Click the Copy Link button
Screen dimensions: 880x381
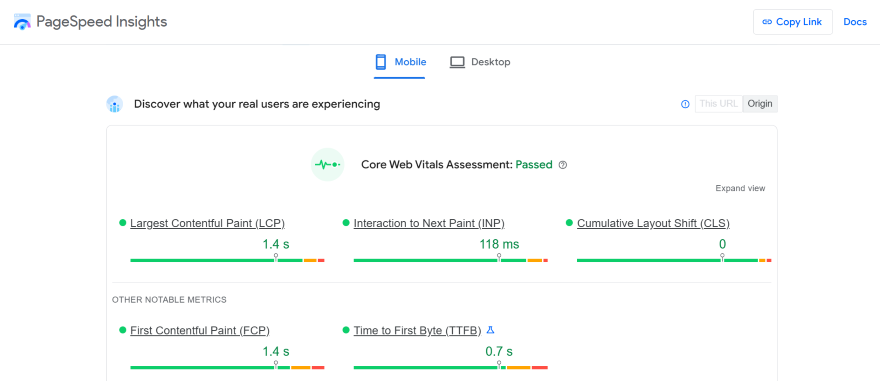click(x=792, y=22)
